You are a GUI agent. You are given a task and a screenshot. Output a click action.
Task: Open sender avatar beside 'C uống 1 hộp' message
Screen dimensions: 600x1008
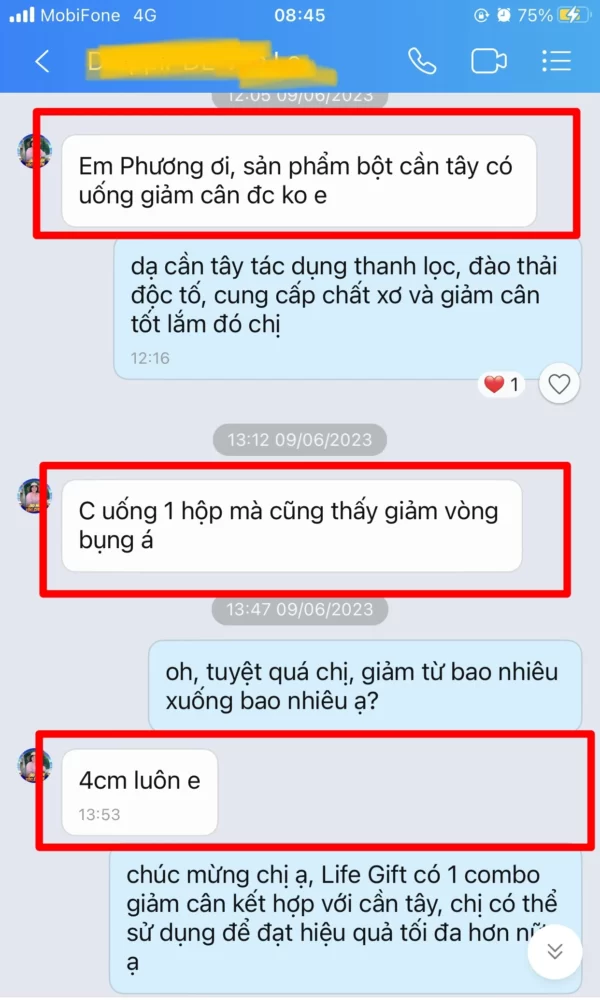35,496
